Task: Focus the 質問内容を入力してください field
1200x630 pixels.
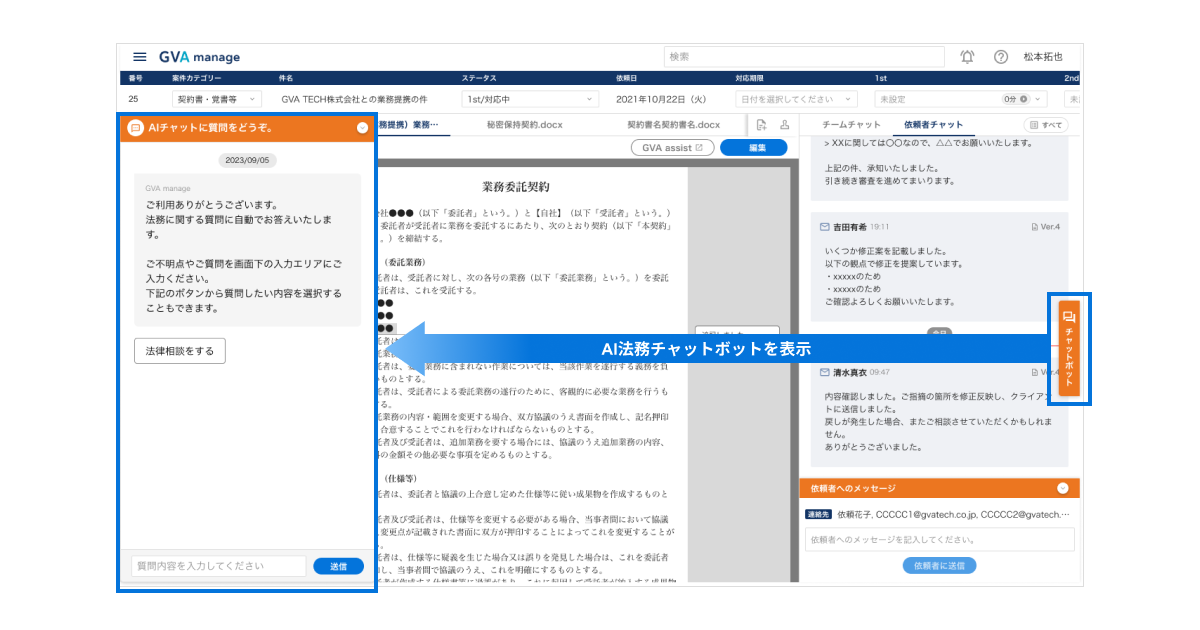Action: tap(219, 566)
